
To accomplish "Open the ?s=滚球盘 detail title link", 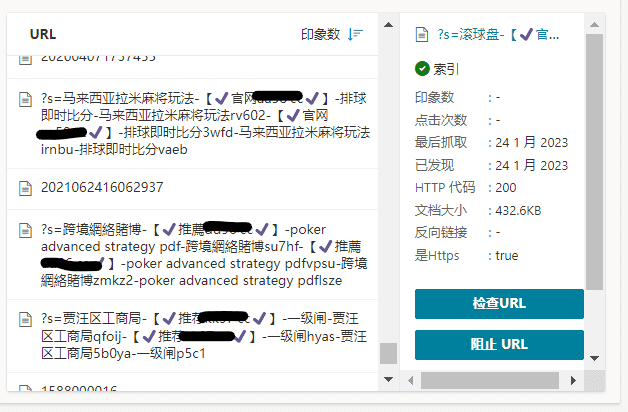I will pos(498,35).
